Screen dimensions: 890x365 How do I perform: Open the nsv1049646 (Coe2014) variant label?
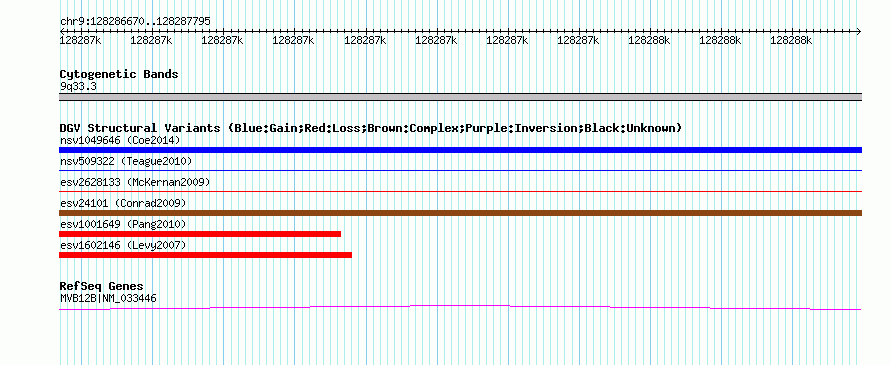pos(120,140)
